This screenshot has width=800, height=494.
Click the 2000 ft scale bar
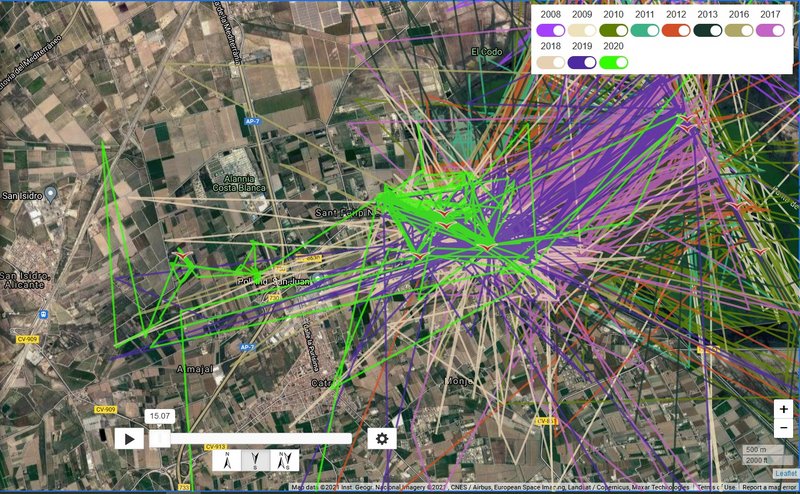[763, 460]
